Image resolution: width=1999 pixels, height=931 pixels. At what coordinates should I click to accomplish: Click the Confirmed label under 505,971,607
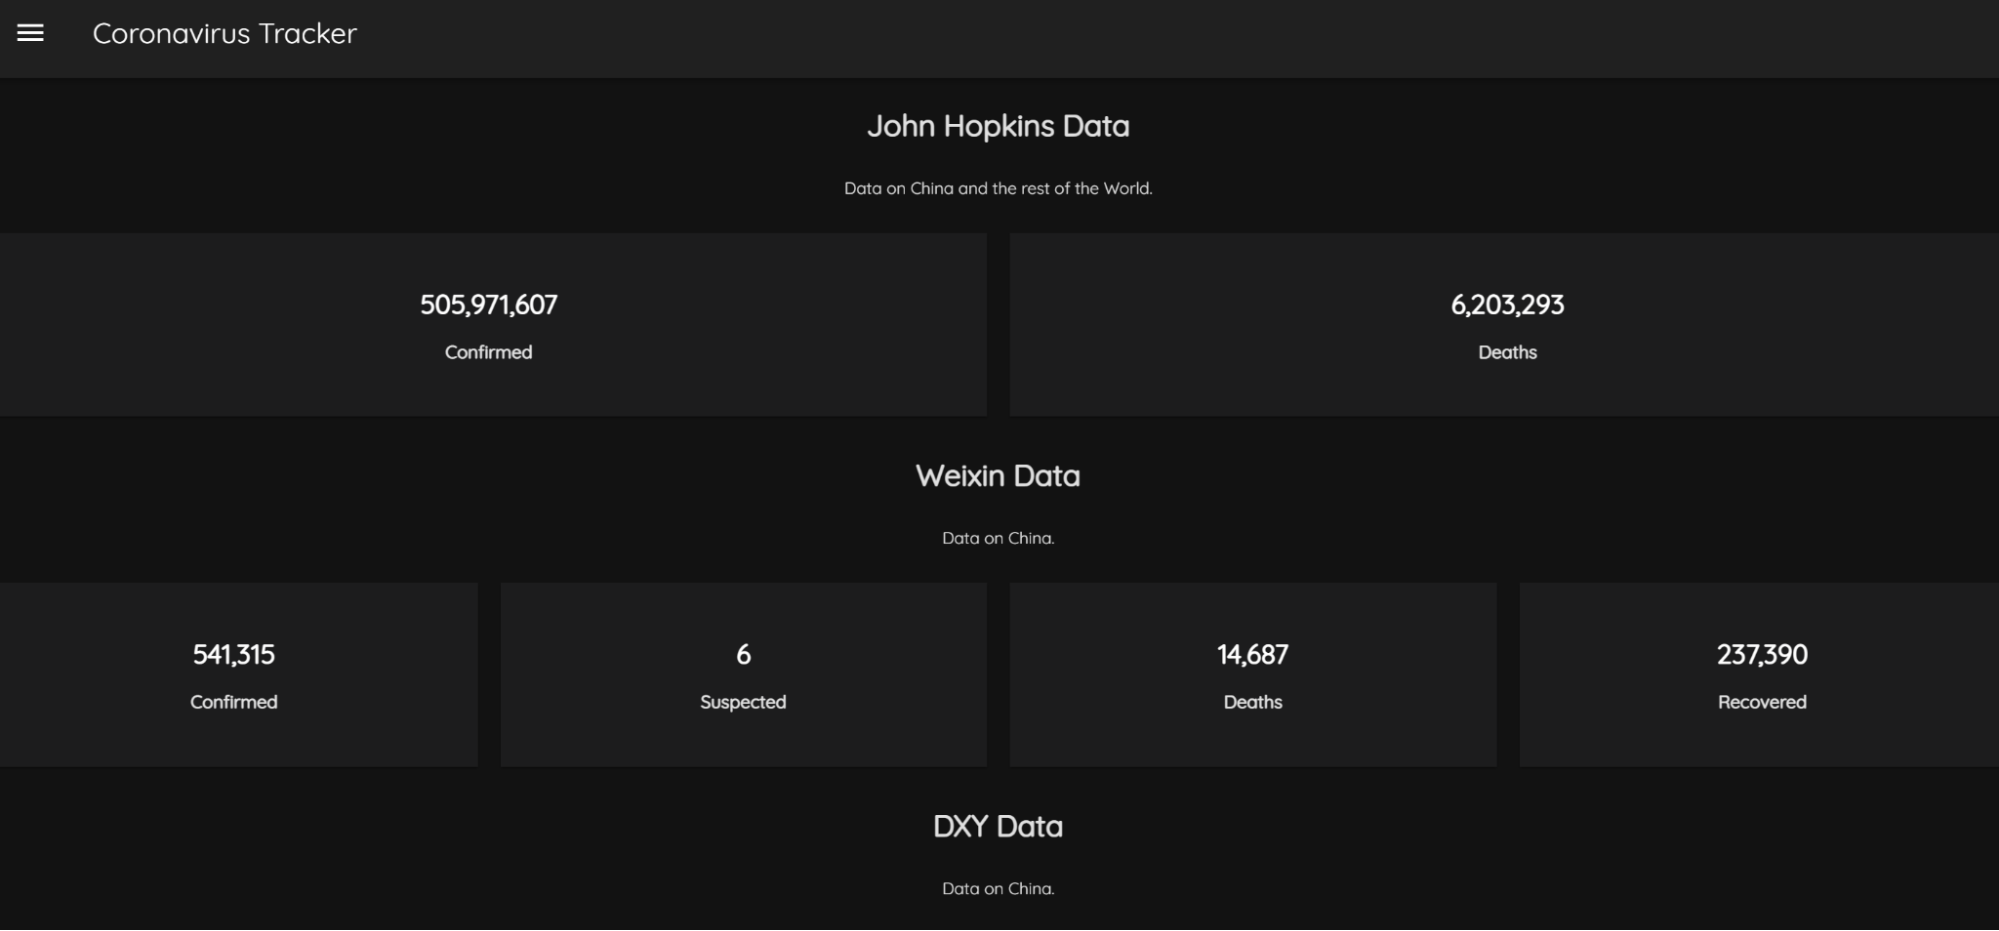[x=488, y=352]
